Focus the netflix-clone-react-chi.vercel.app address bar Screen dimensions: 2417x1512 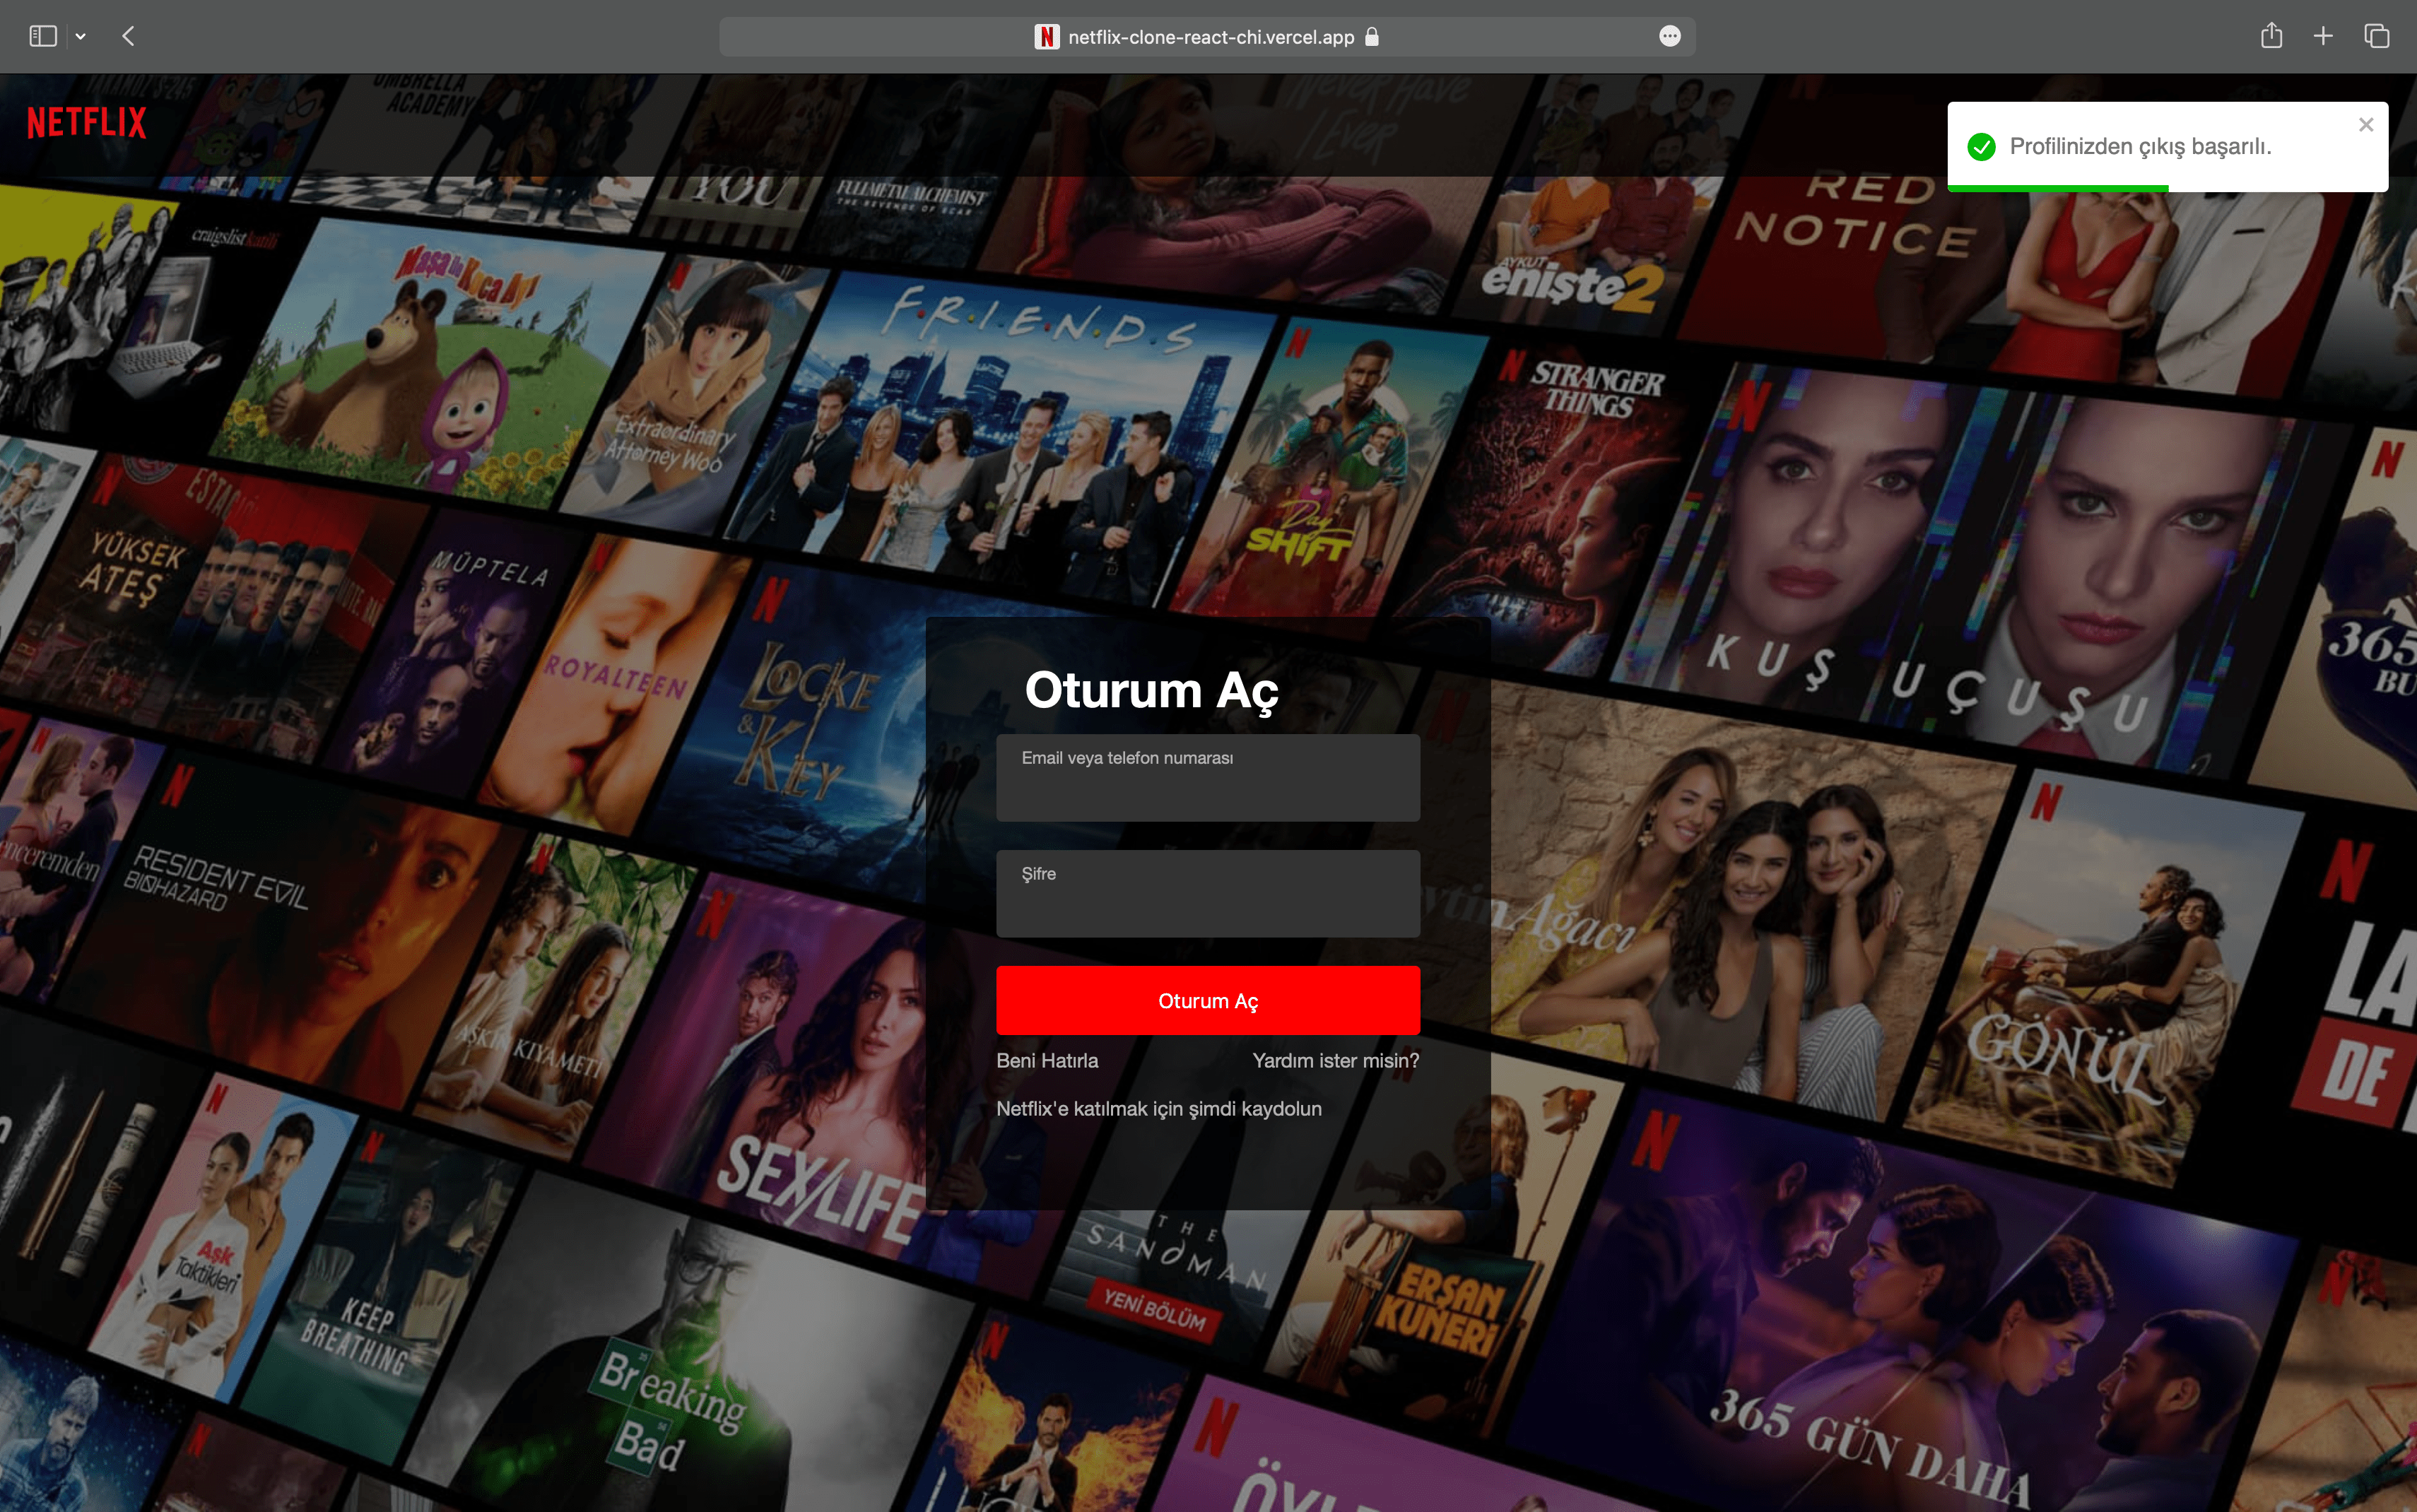click(x=1207, y=37)
